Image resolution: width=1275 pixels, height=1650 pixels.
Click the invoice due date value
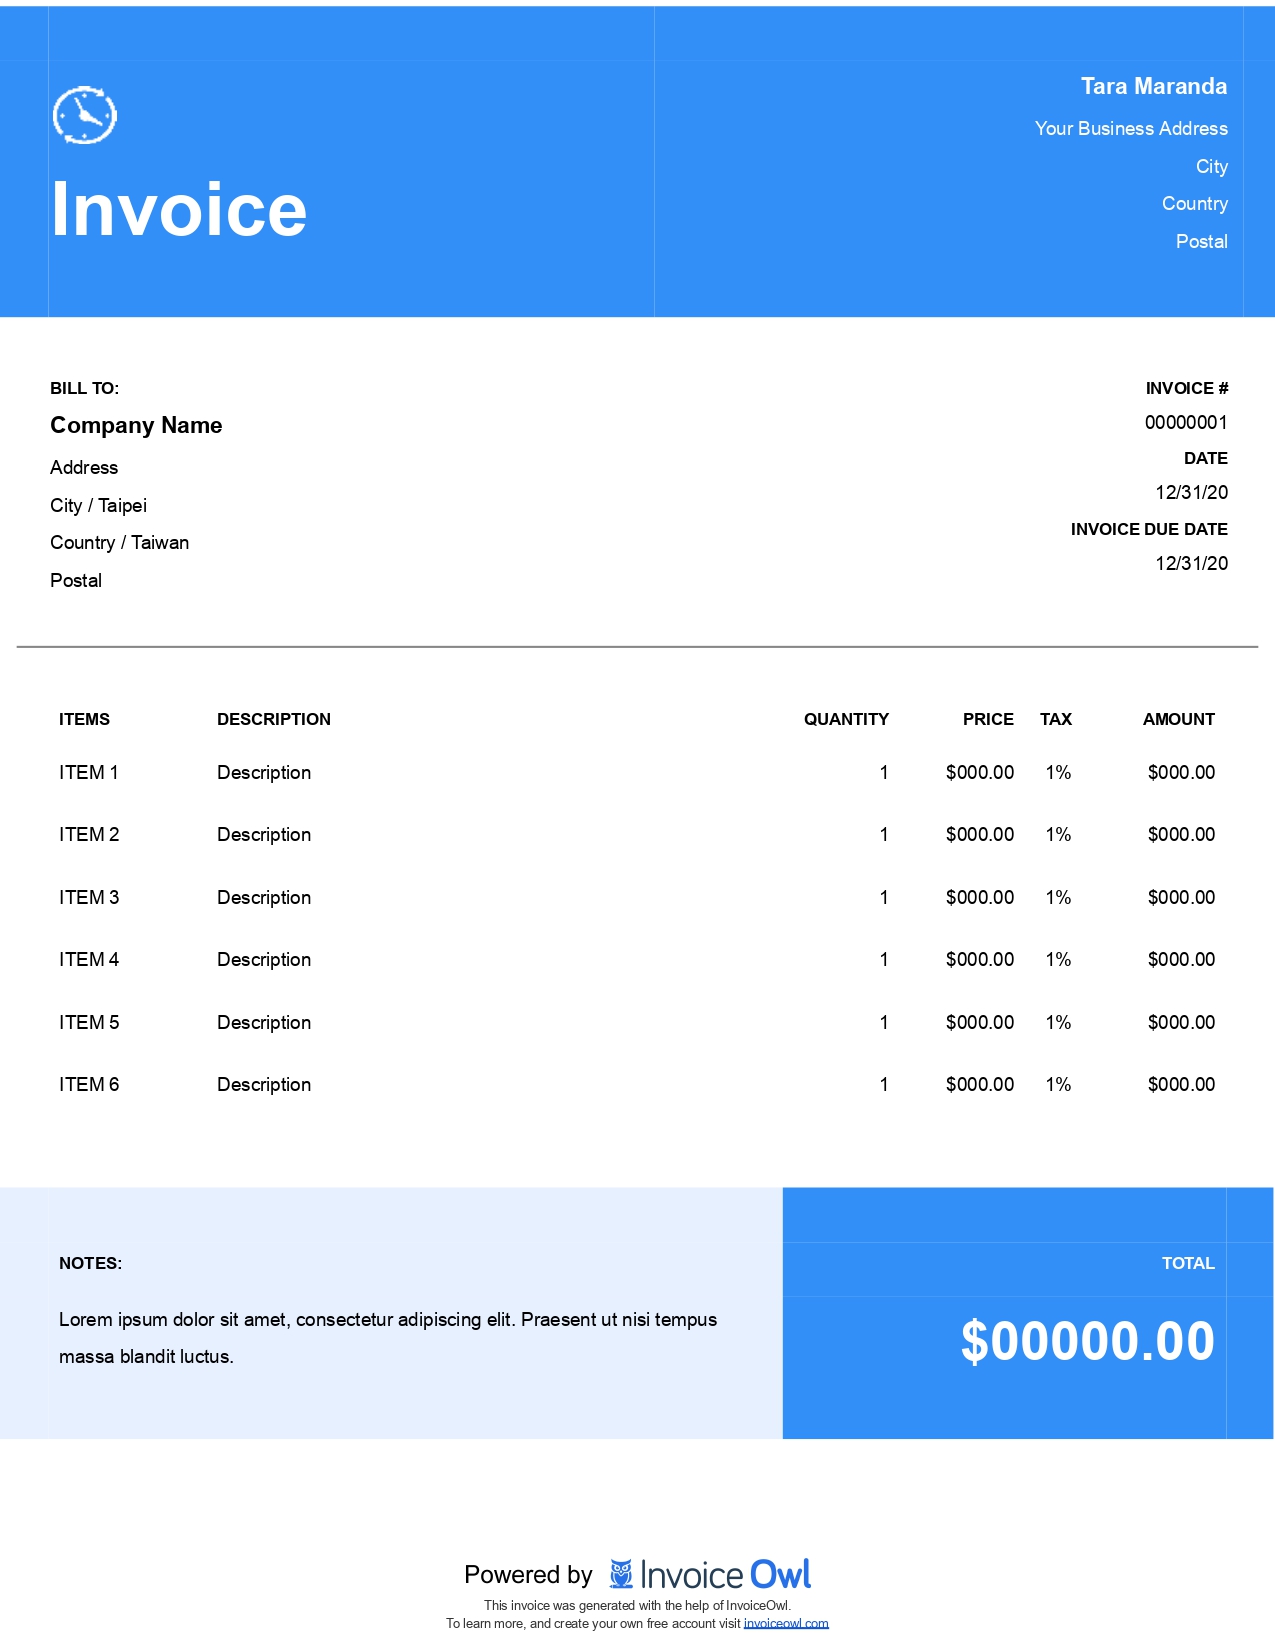[x=1191, y=563]
